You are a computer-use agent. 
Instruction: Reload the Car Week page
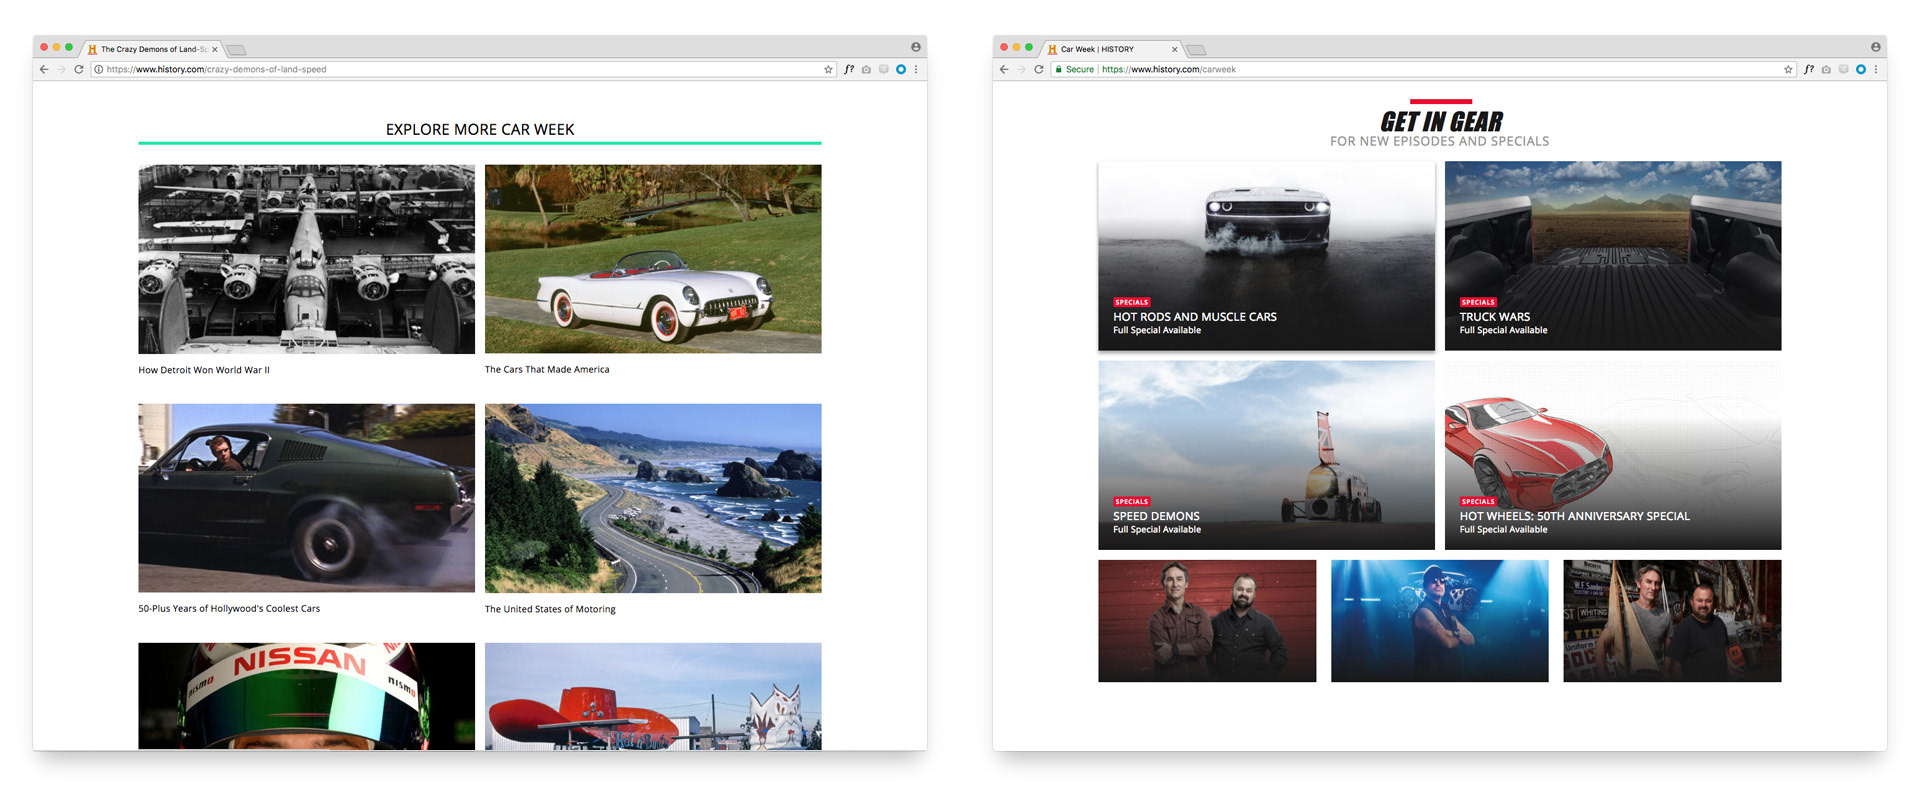[1038, 69]
